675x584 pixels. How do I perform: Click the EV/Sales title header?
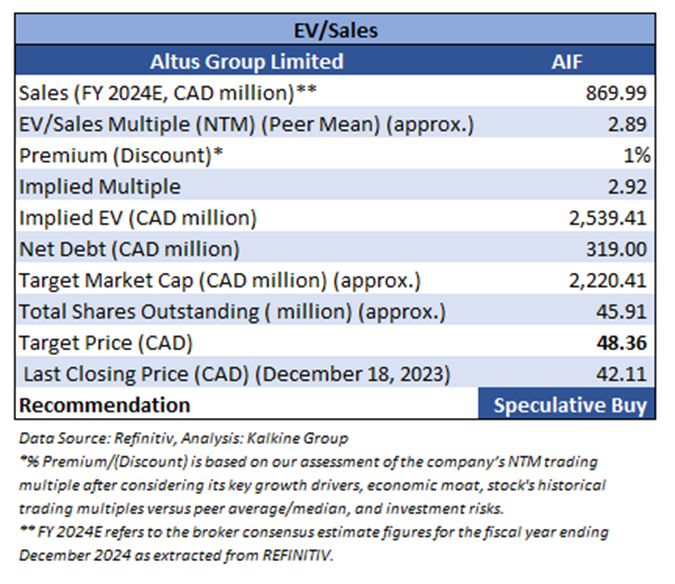point(337,31)
